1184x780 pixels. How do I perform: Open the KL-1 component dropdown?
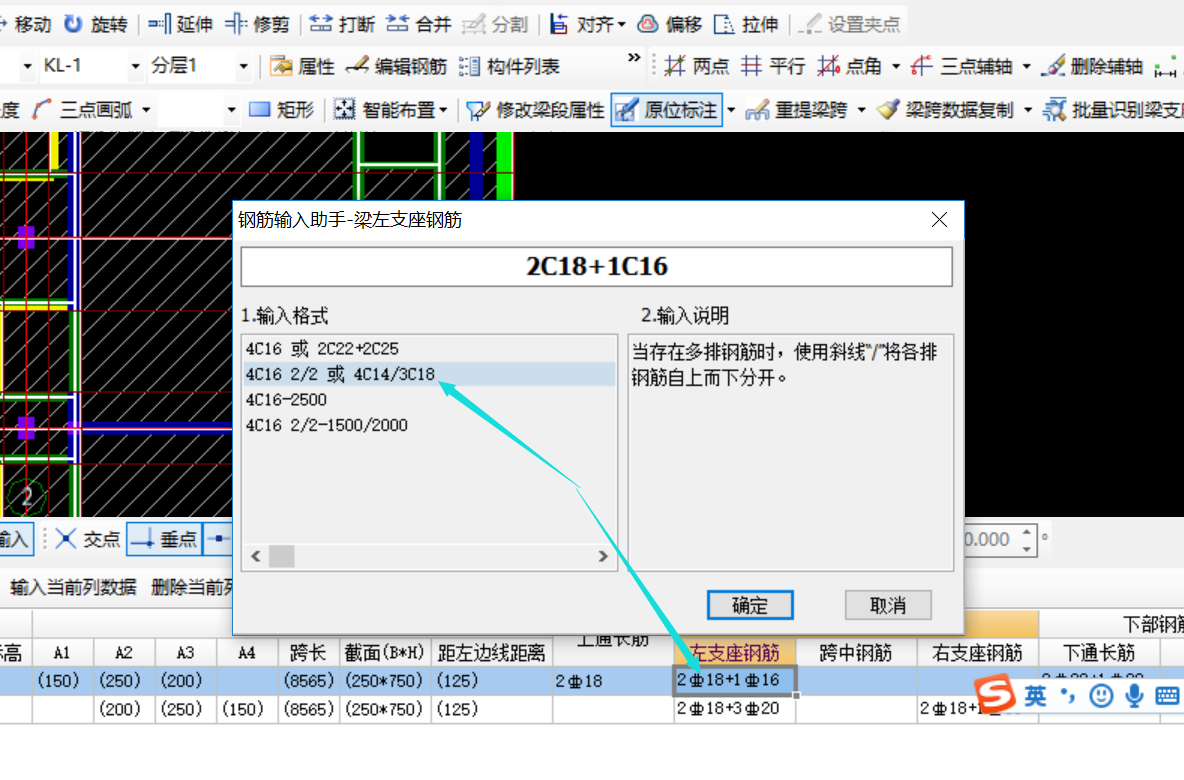click(135, 66)
